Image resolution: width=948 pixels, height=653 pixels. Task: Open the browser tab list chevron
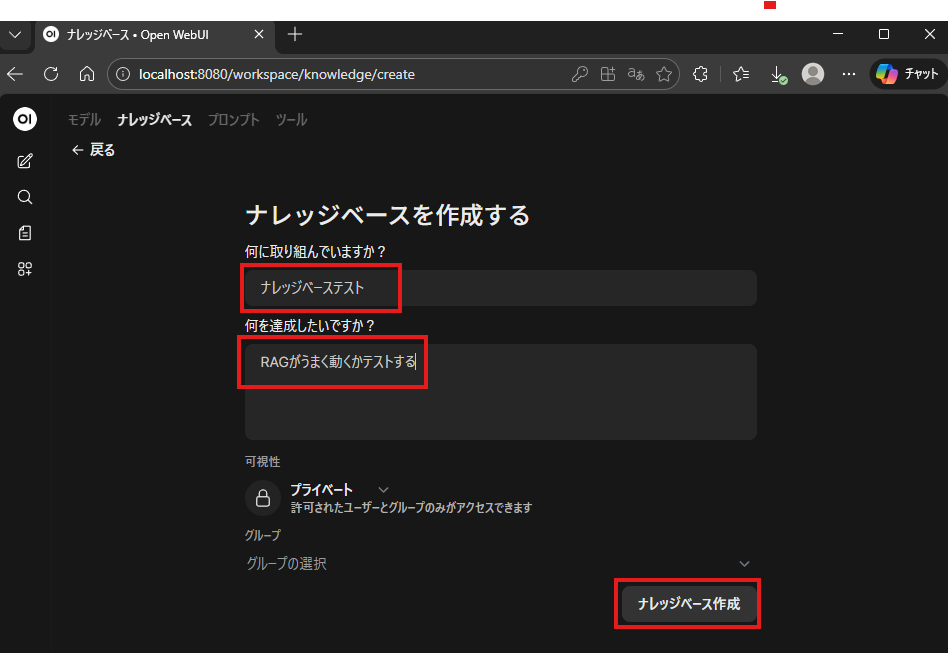tap(15, 34)
